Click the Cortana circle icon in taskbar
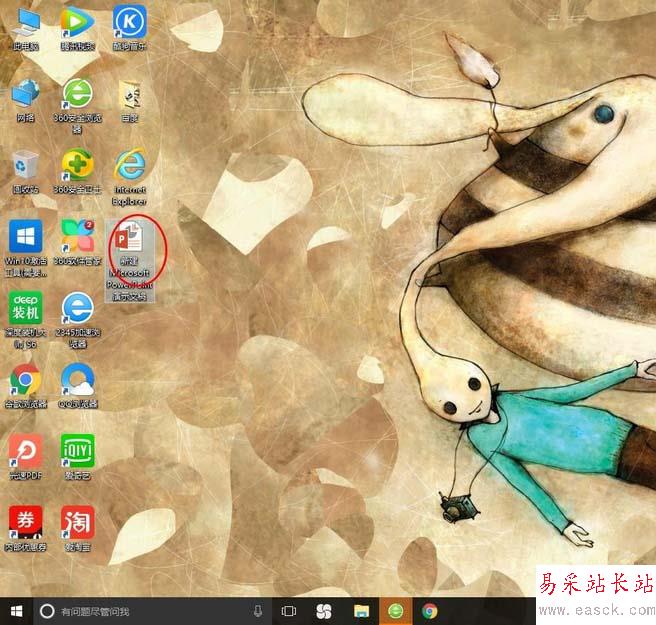Viewport: 656px width, 625px height. (47, 611)
